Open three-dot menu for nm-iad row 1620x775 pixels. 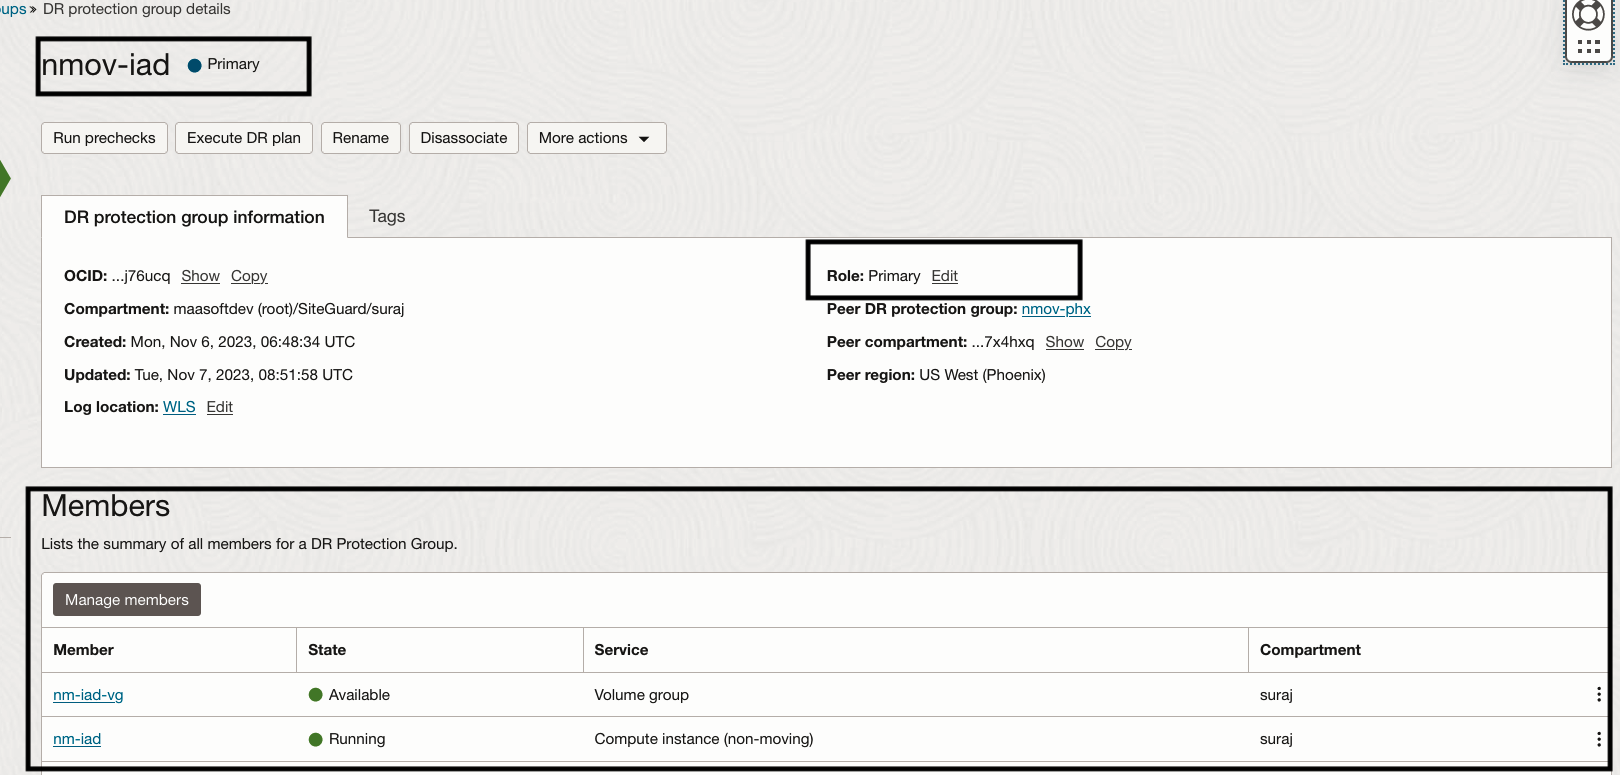coord(1598,739)
